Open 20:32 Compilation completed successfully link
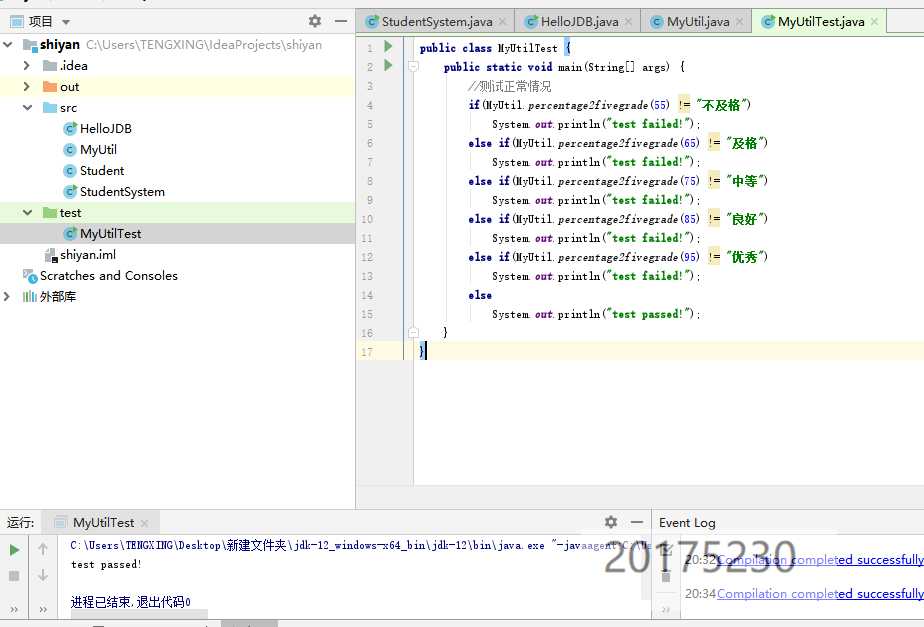 (x=820, y=560)
